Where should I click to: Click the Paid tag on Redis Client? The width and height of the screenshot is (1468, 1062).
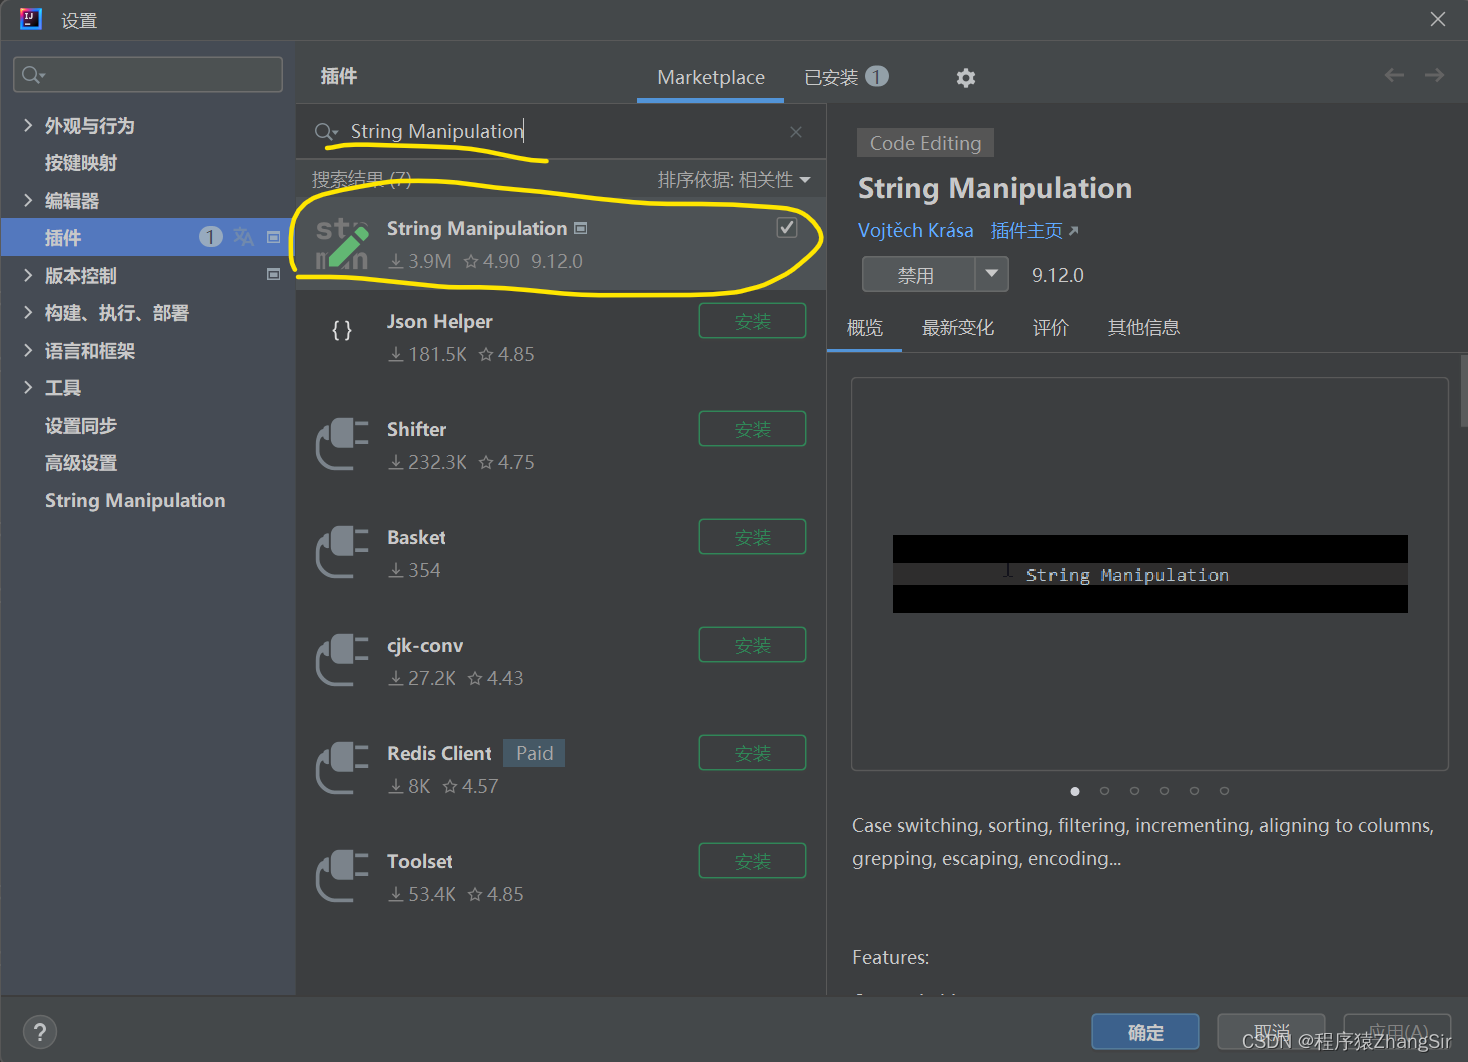(x=534, y=753)
